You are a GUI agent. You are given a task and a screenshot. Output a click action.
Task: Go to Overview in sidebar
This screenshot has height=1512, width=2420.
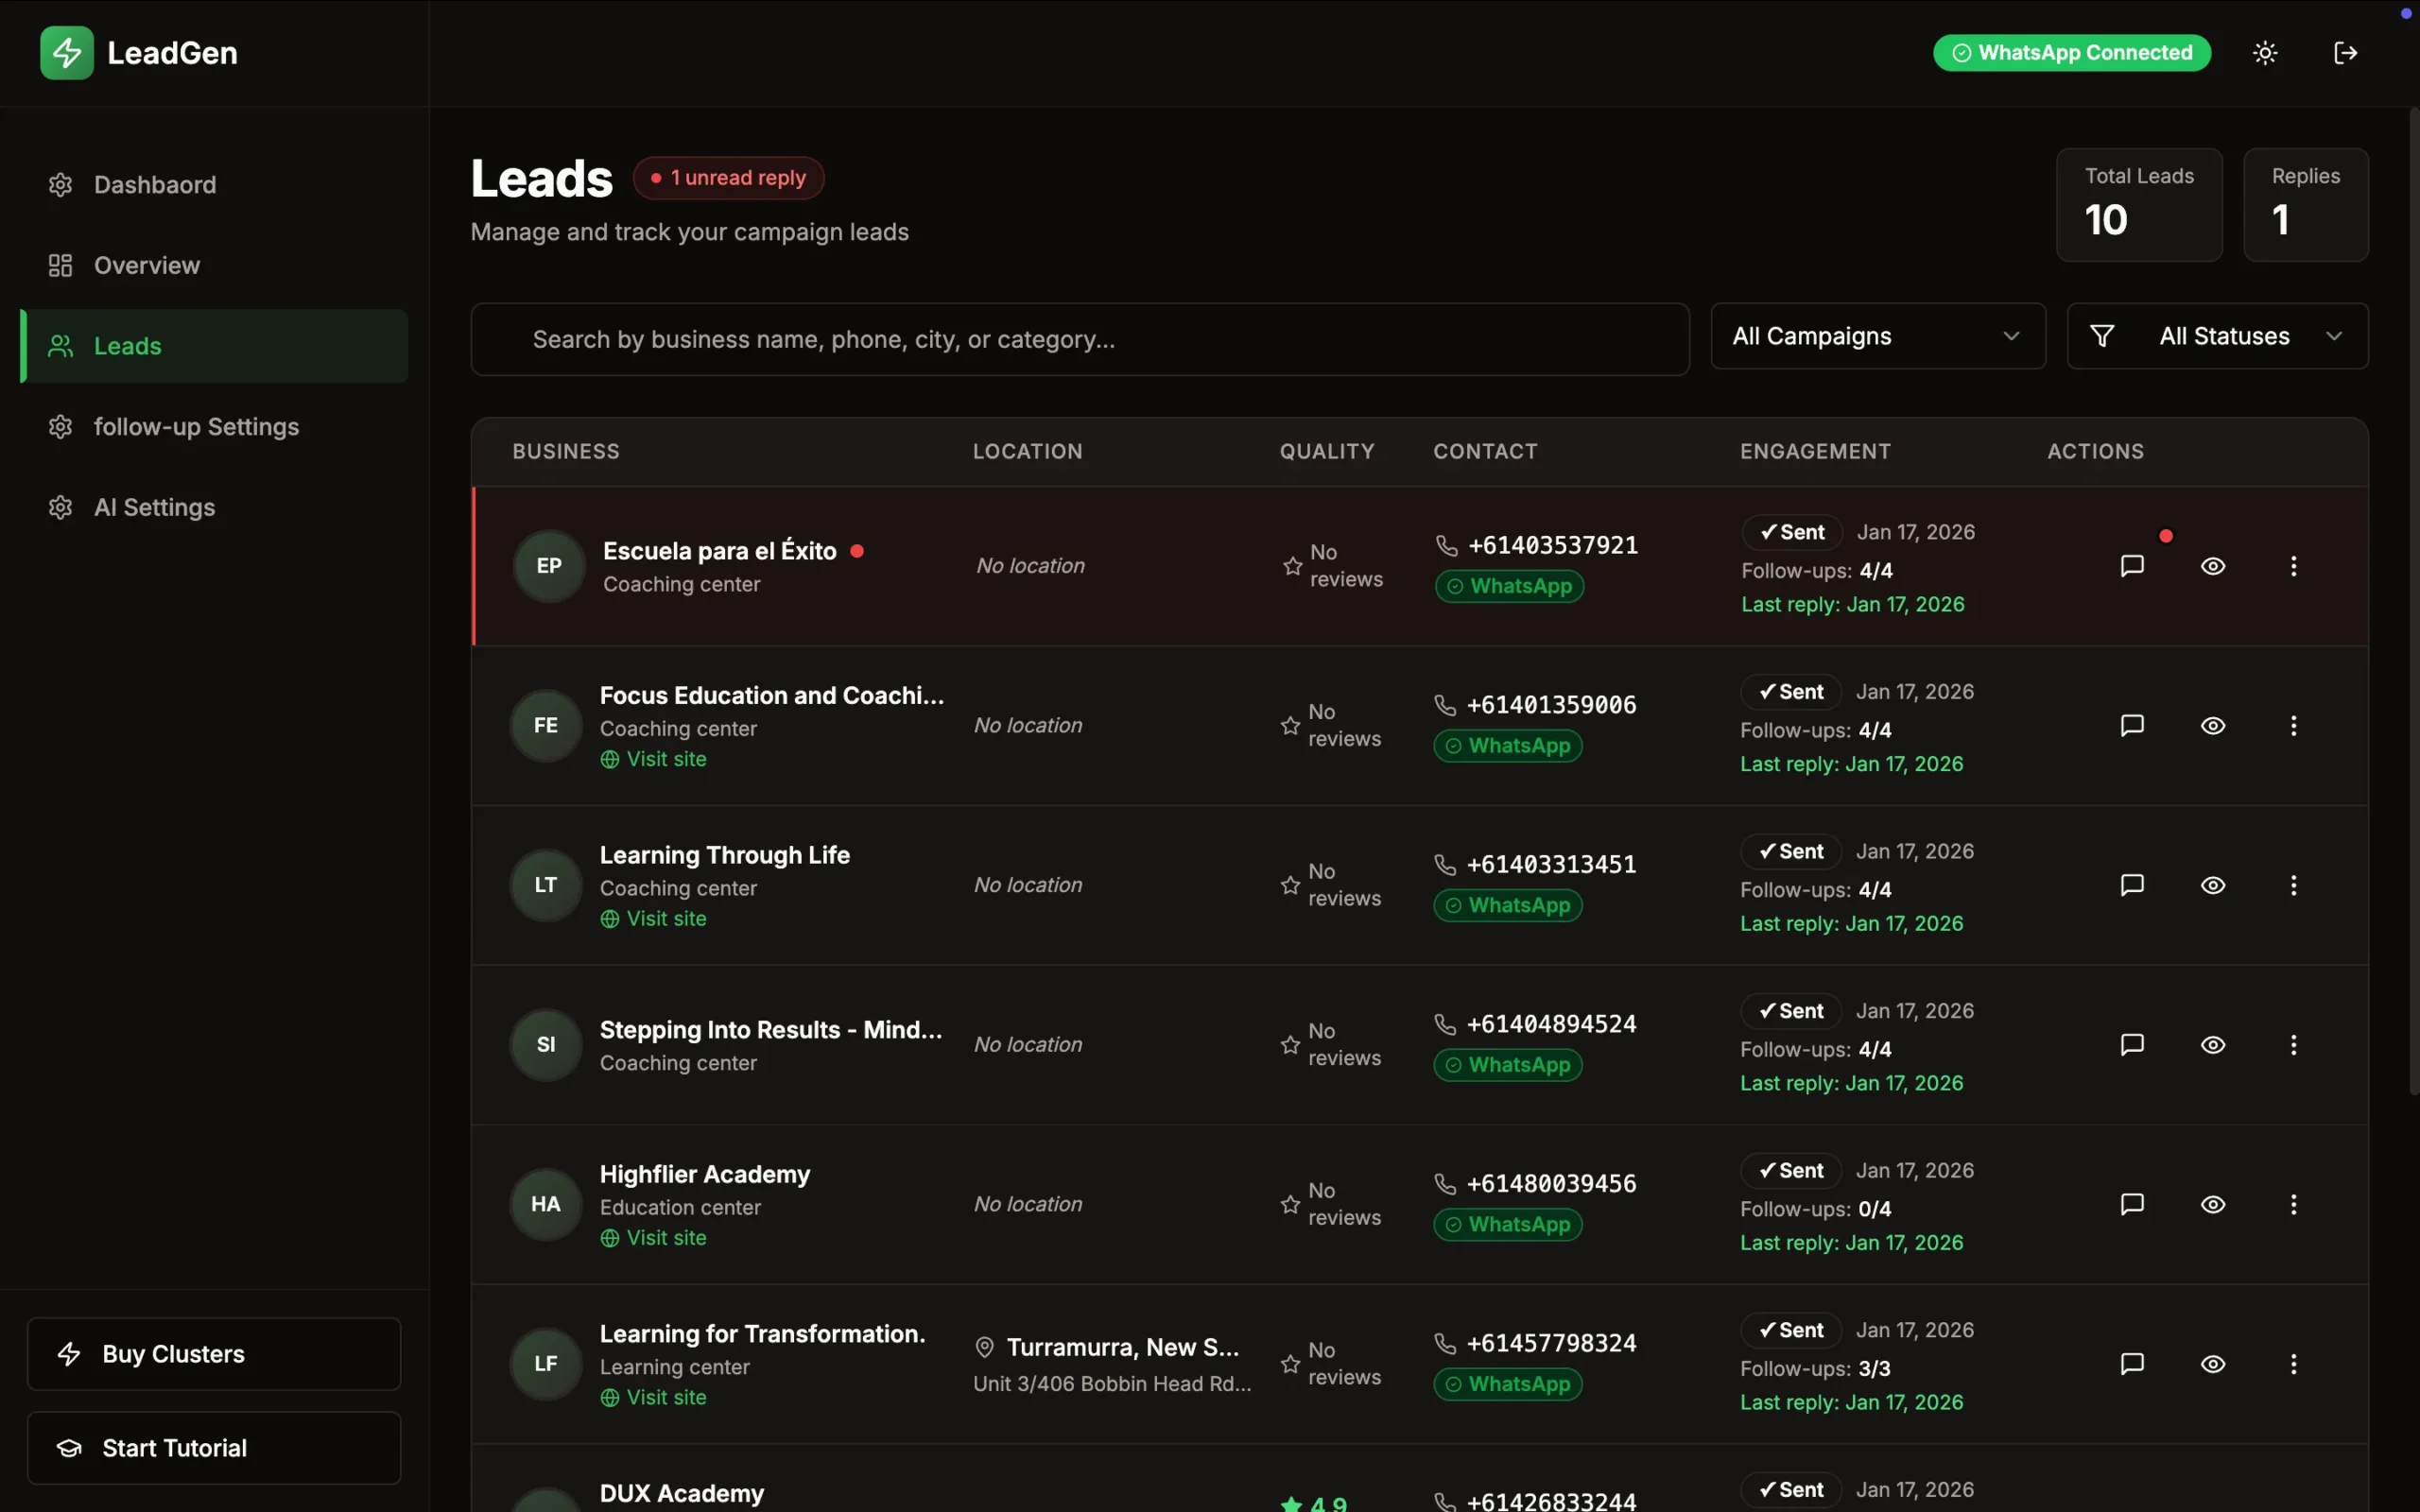pos(146,265)
